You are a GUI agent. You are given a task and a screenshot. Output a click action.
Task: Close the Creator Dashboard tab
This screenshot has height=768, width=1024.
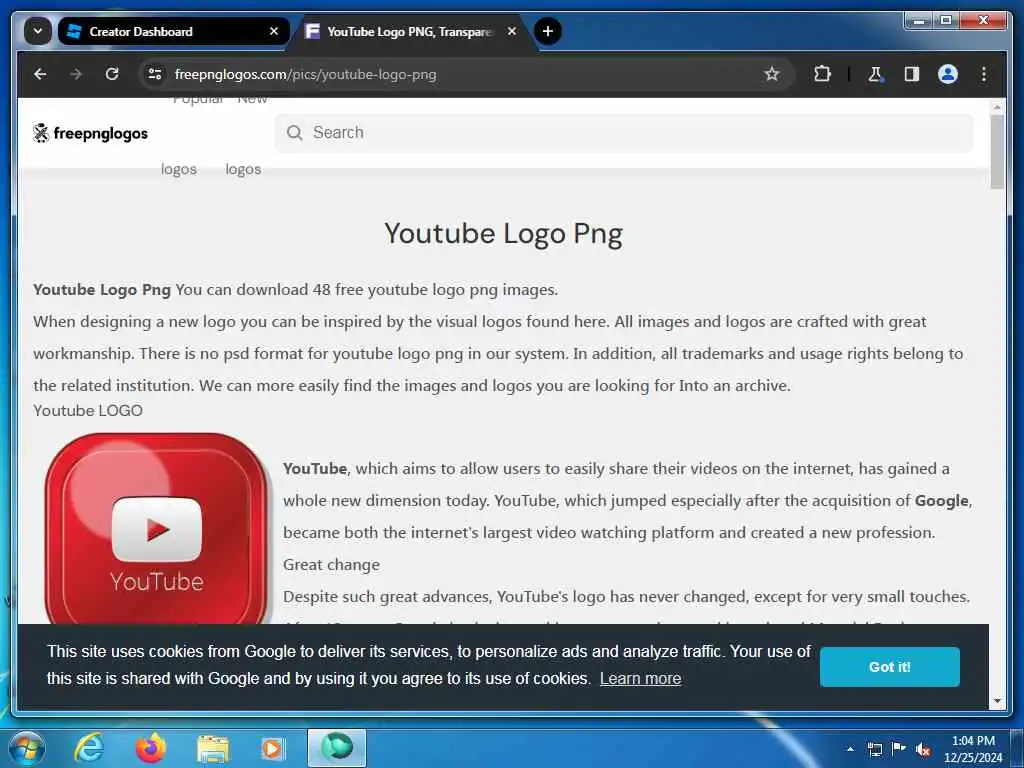[274, 31]
